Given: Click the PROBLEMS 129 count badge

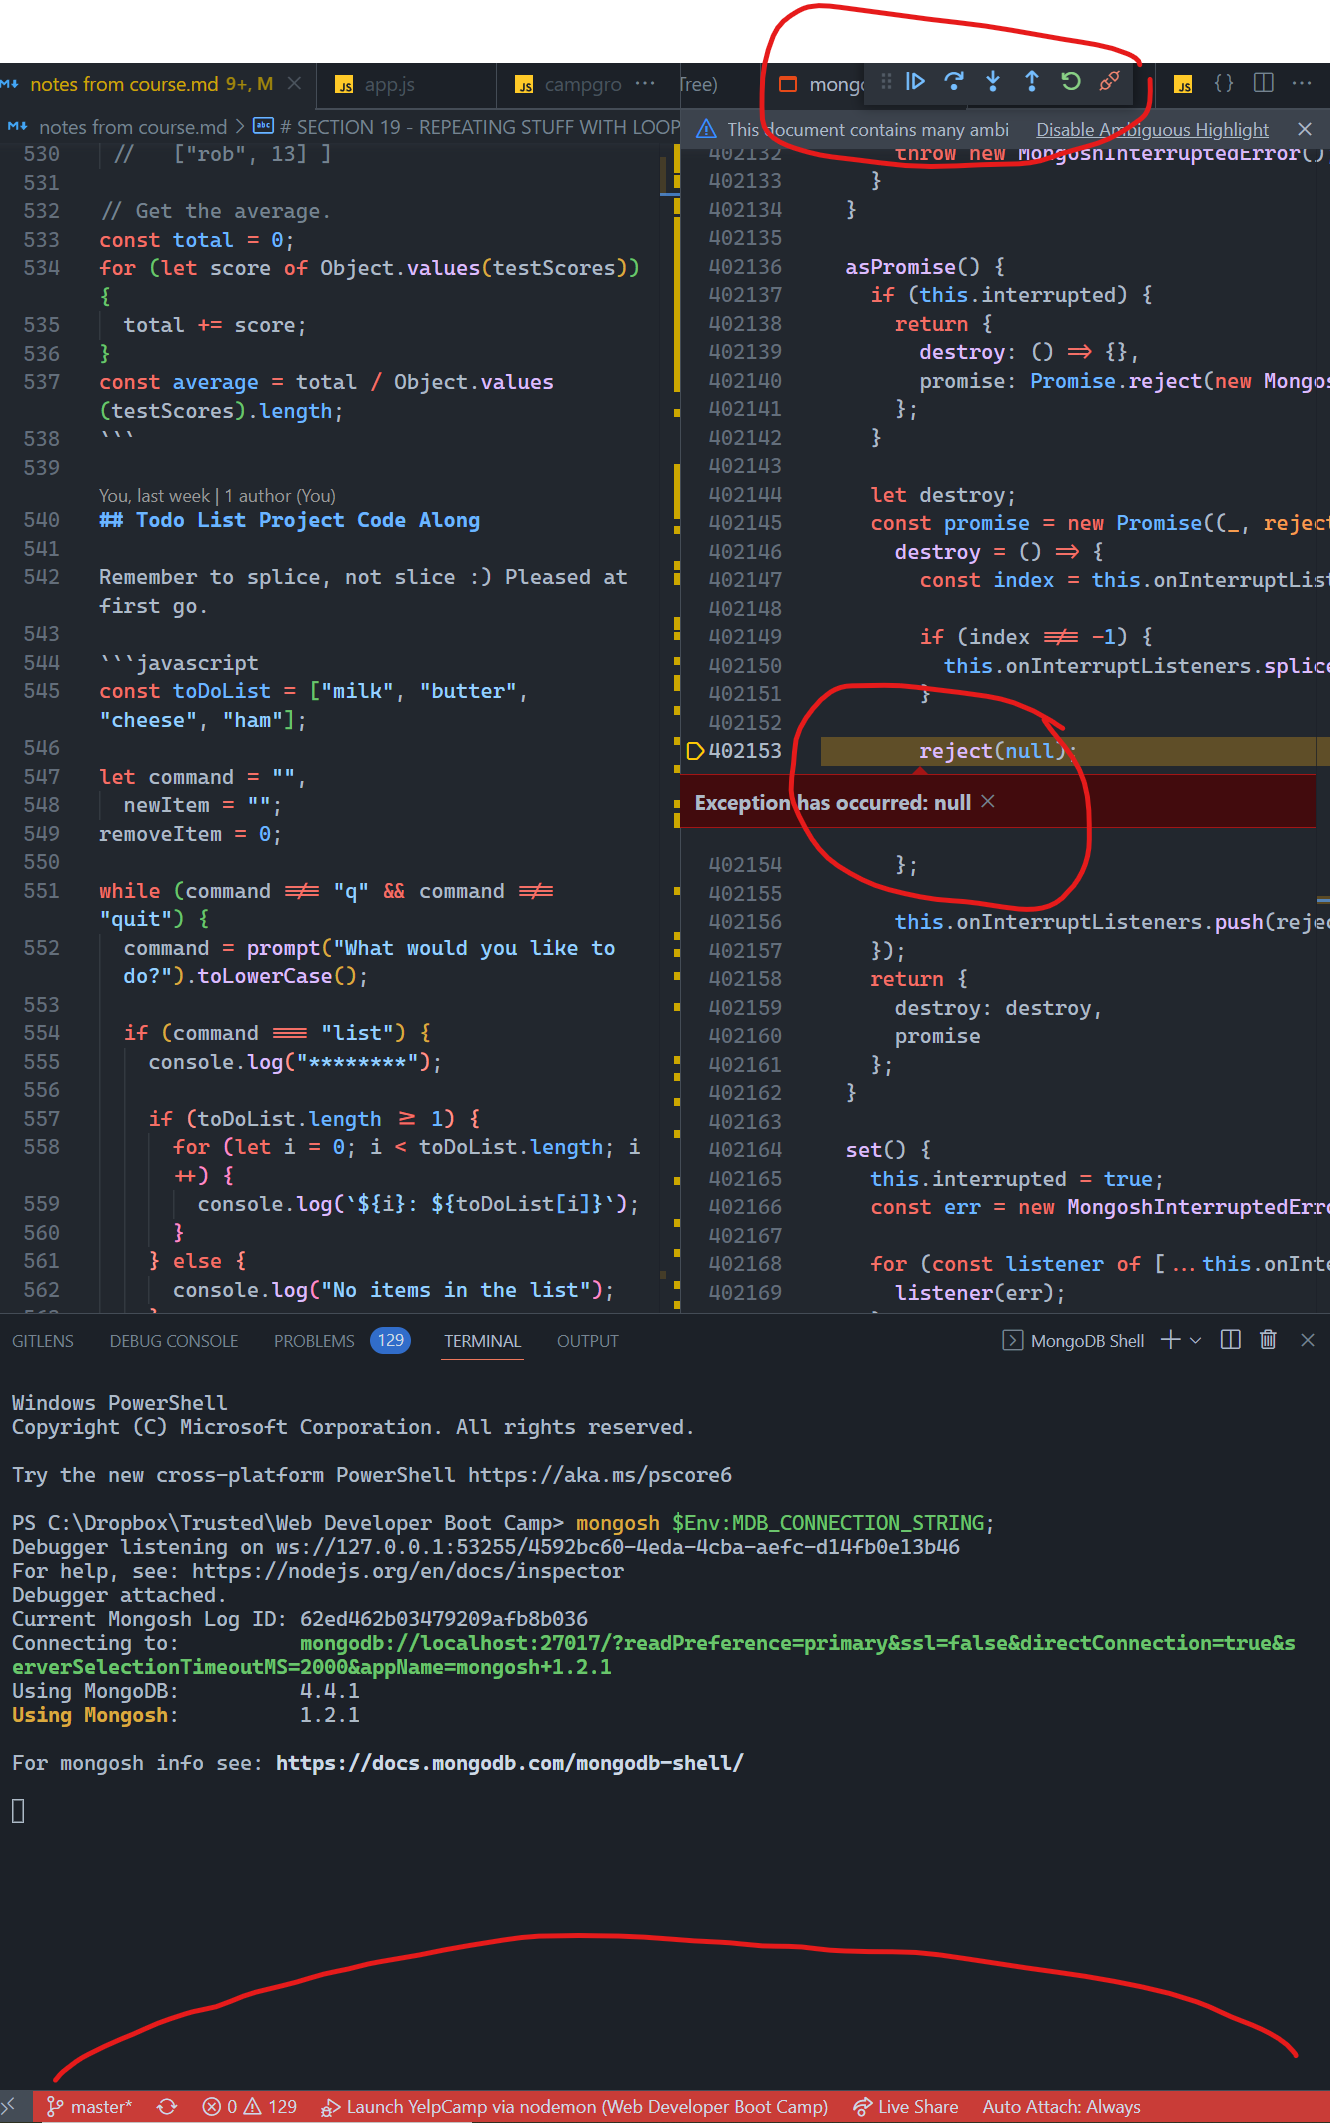Looking at the screenshot, I should pyautogui.click(x=390, y=1340).
